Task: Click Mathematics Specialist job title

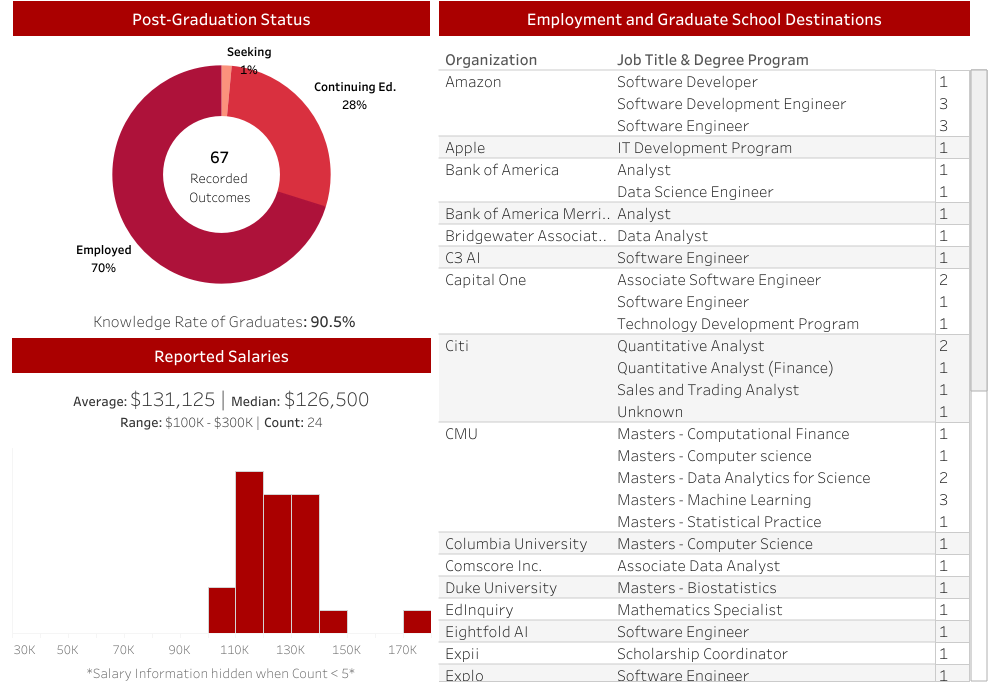Action: [699, 610]
